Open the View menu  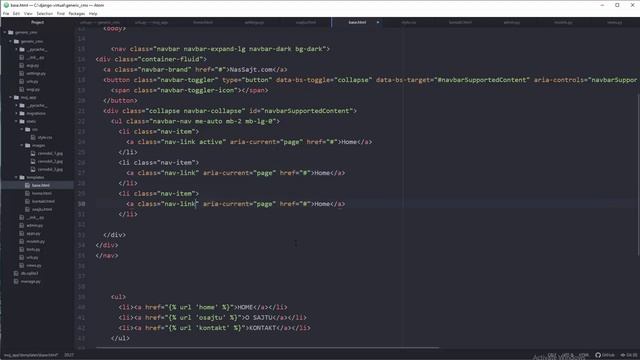(x=28, y=13)
